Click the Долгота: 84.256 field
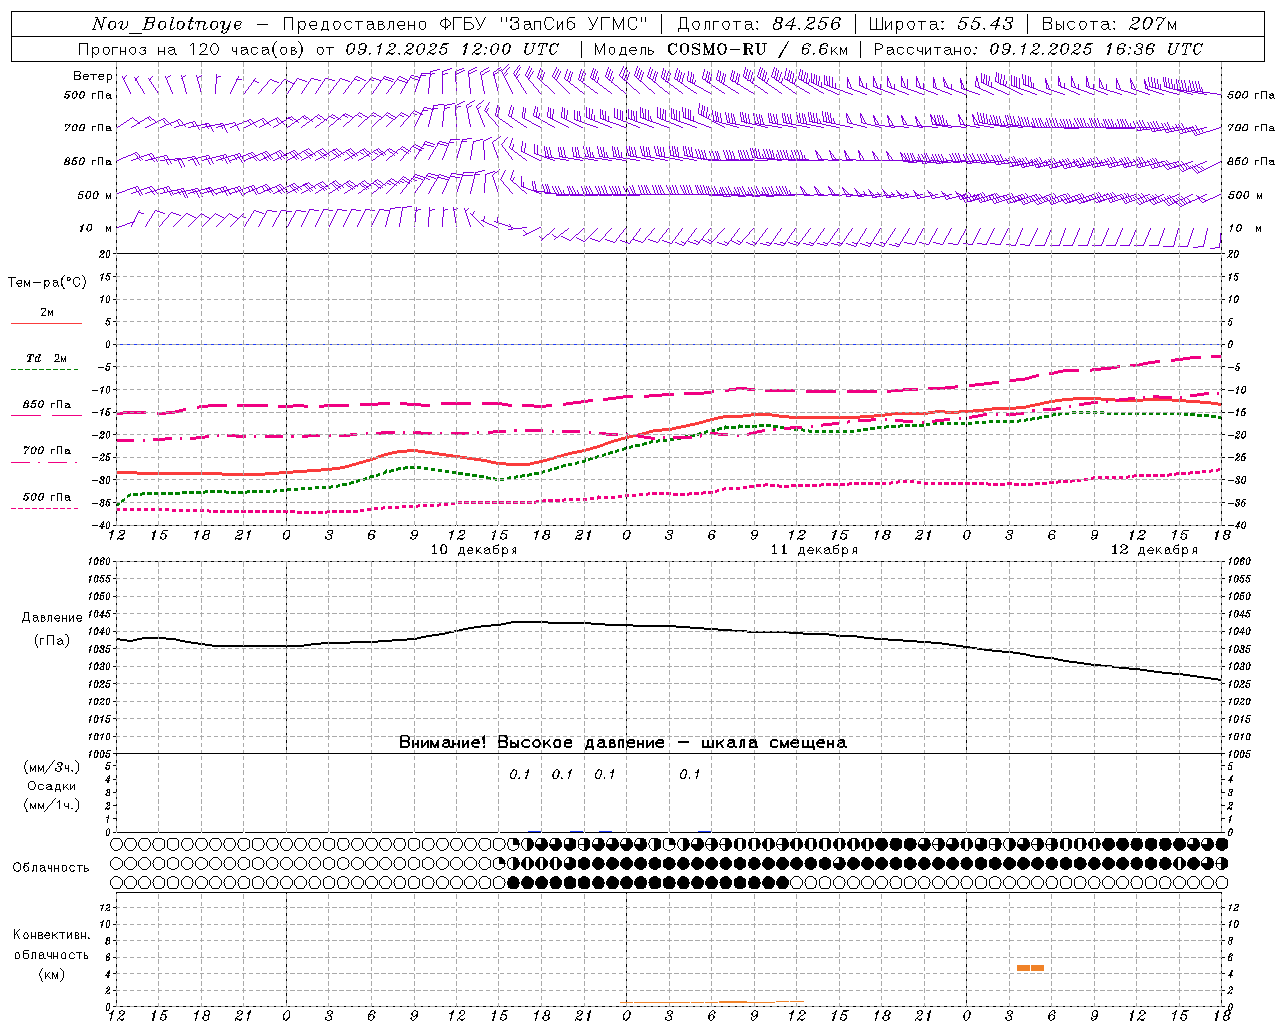Screen dimensions: 1280x1024 (x=759, y=24)
